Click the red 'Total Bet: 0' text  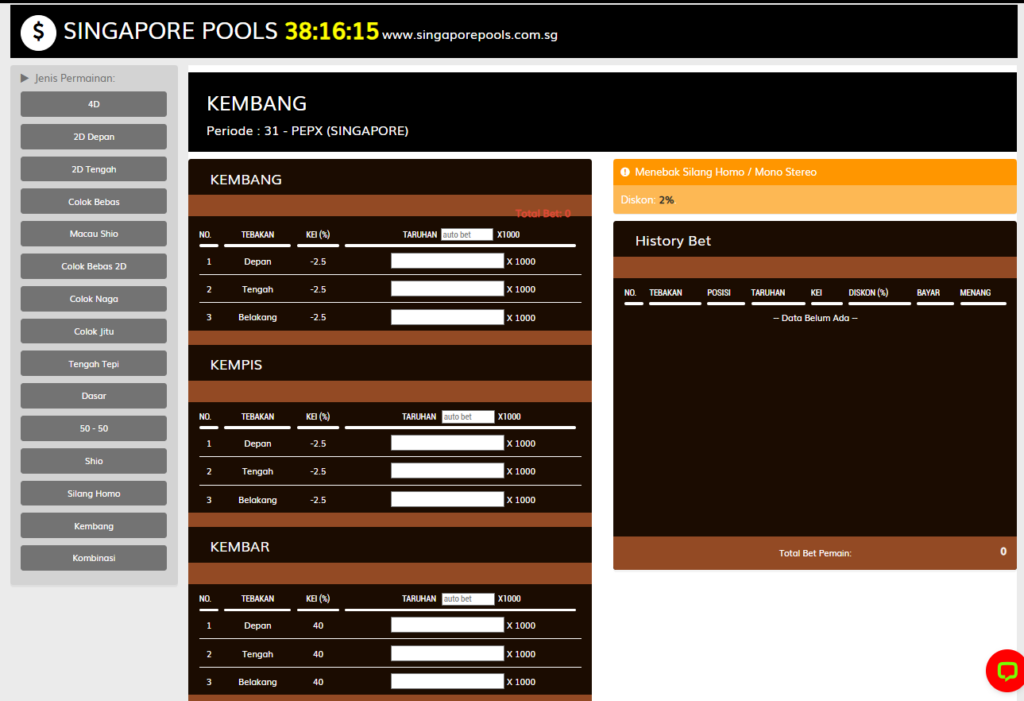[x=543, y=214]
